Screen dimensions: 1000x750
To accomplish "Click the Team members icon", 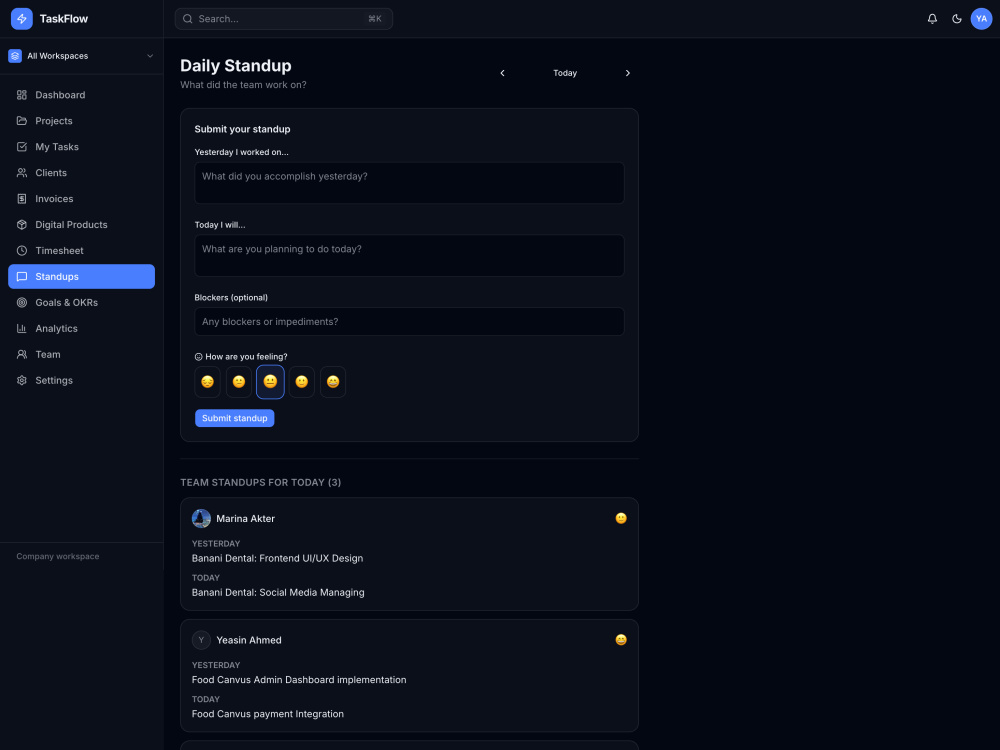I will click(22, 354).
